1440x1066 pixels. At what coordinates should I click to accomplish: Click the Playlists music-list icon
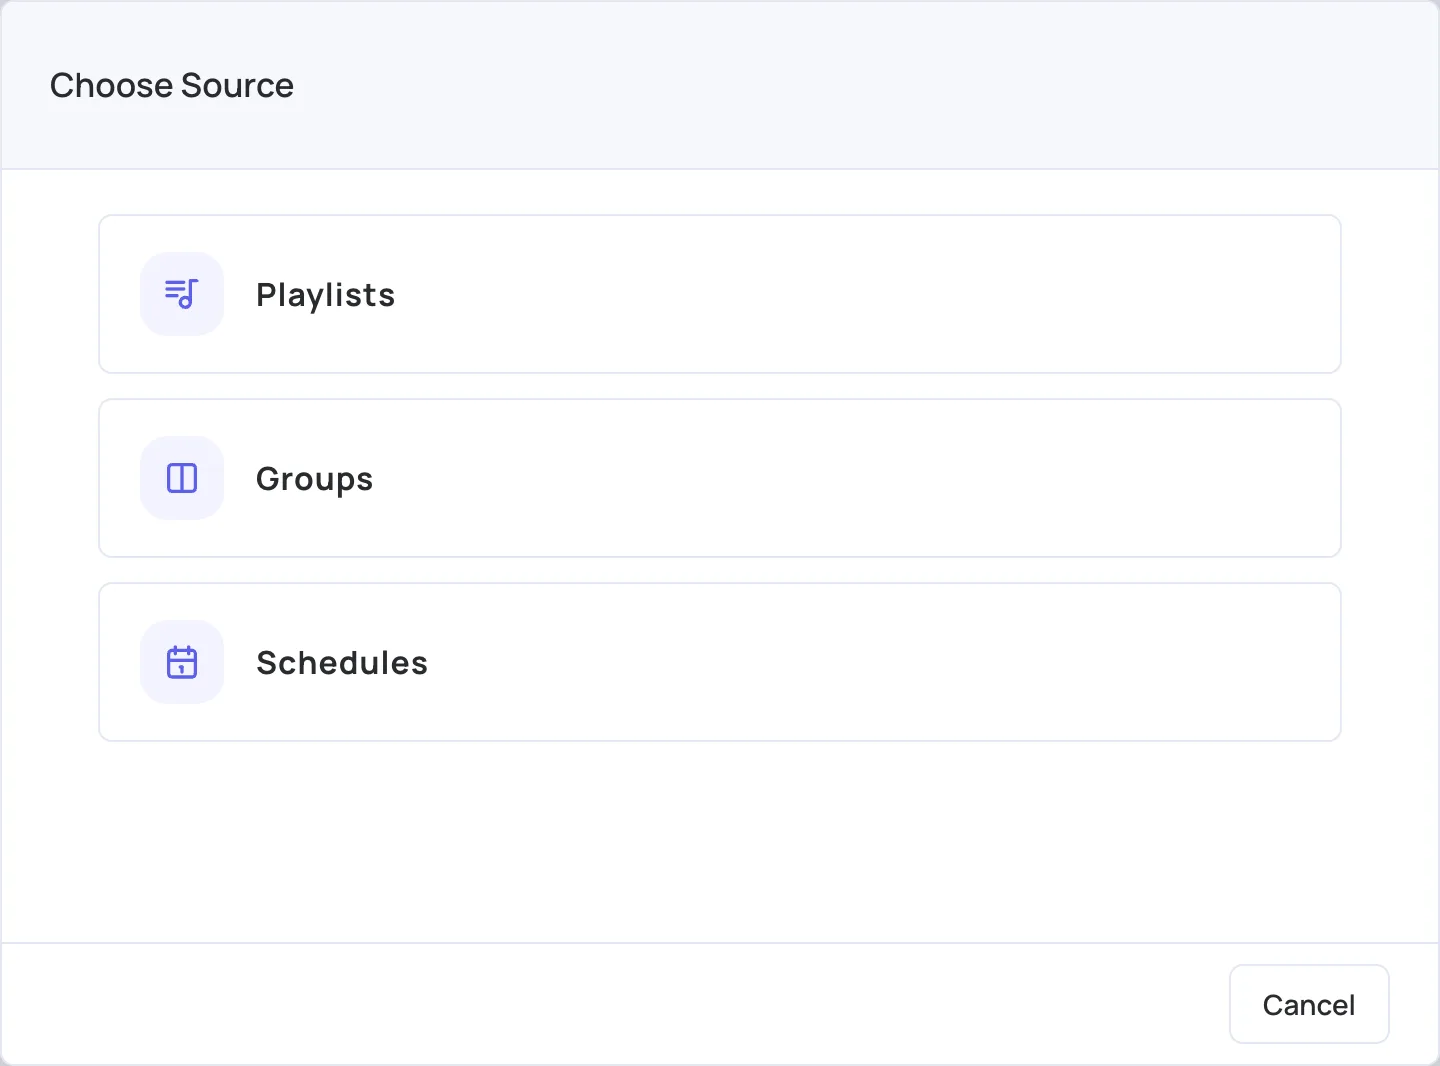[182, 294]
